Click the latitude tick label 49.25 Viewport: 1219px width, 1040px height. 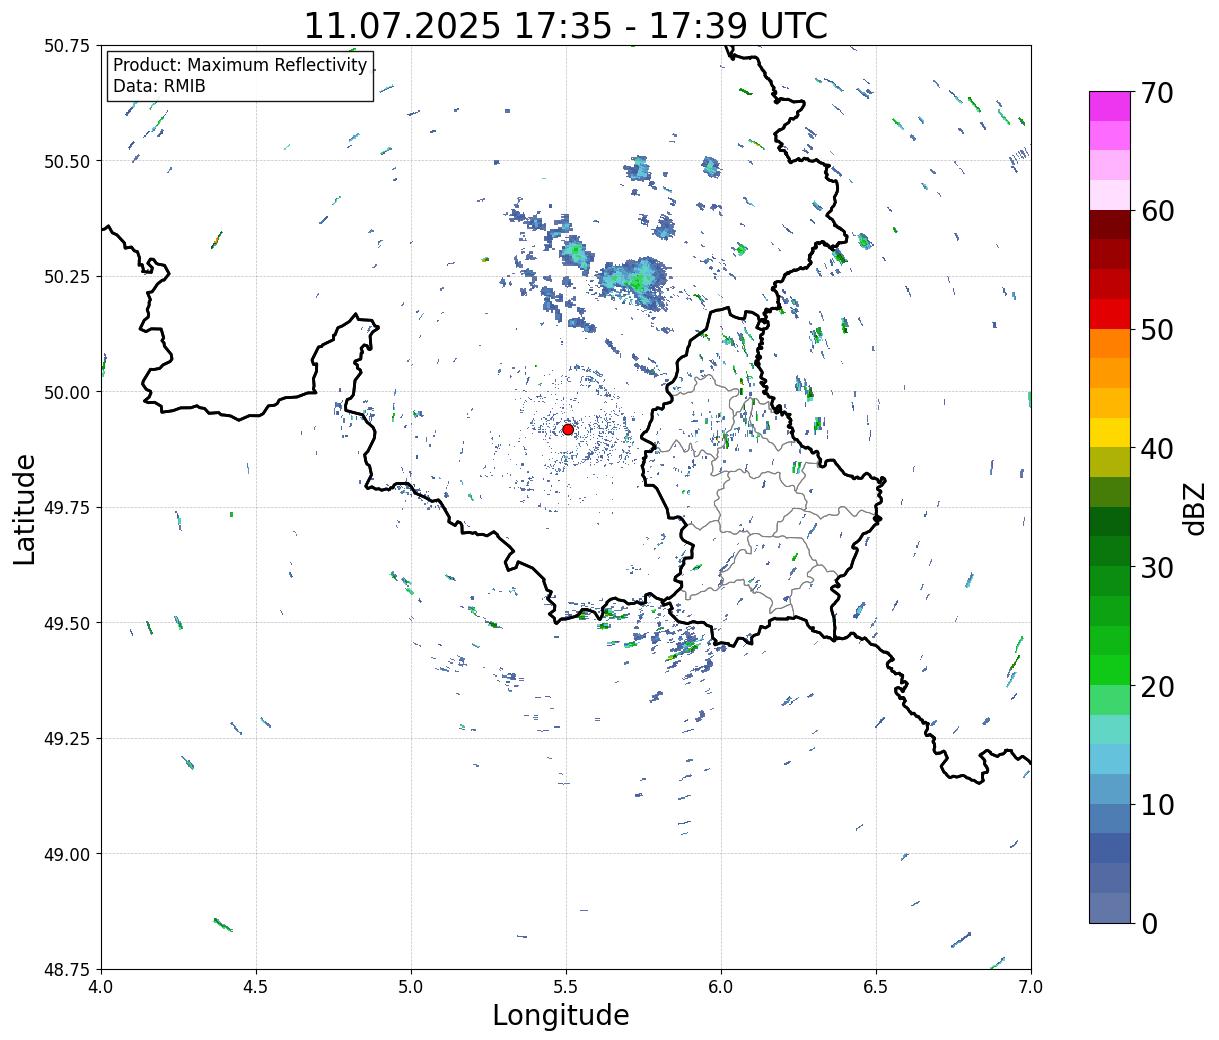point(67,739)
